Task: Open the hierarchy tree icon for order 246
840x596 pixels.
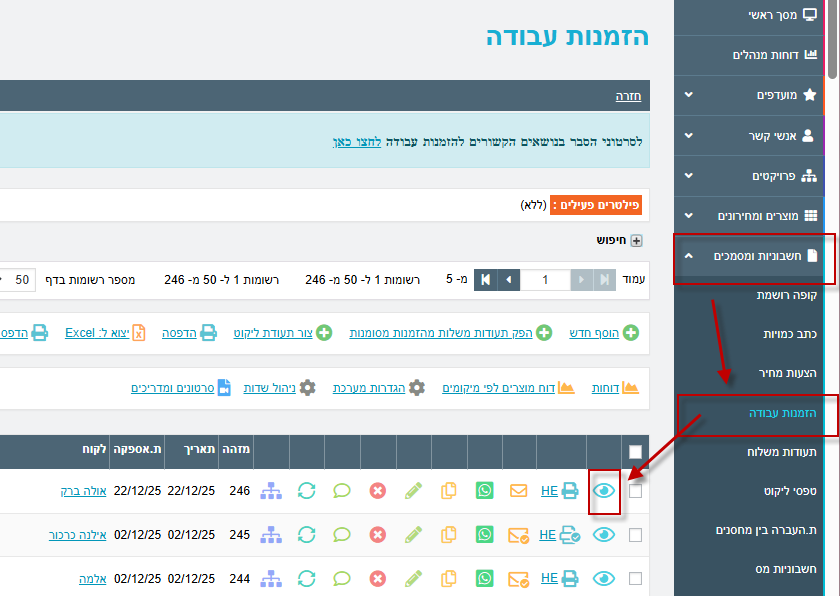Action: tap(270, 491)
